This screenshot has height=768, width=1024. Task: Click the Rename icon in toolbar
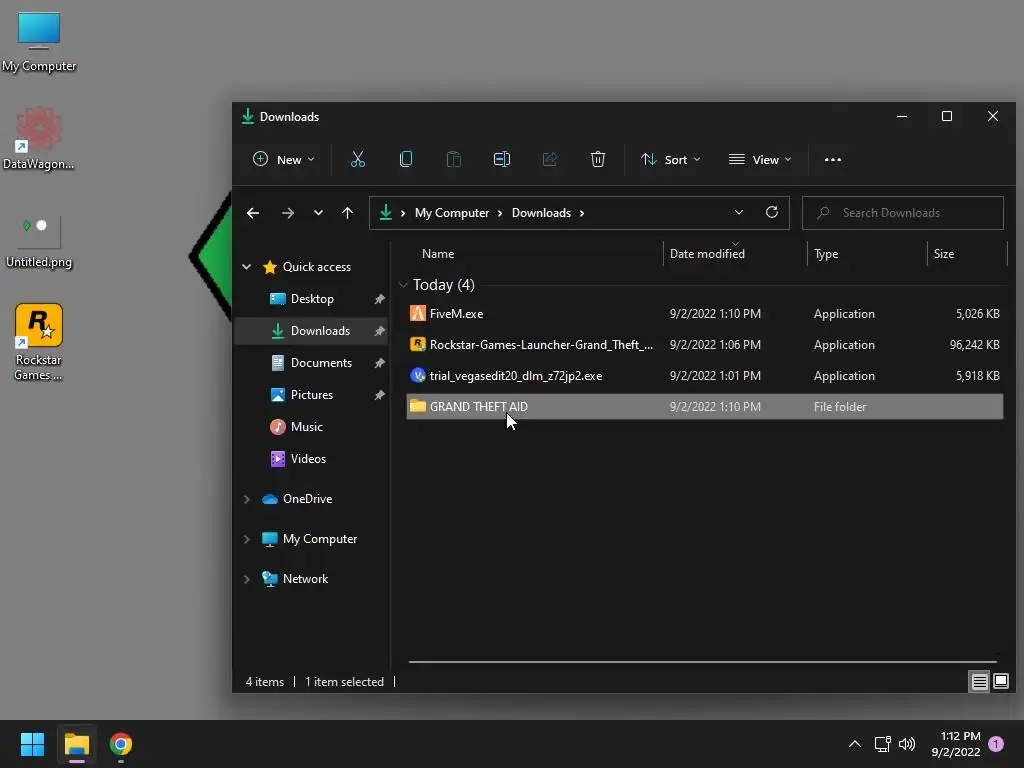502,159
